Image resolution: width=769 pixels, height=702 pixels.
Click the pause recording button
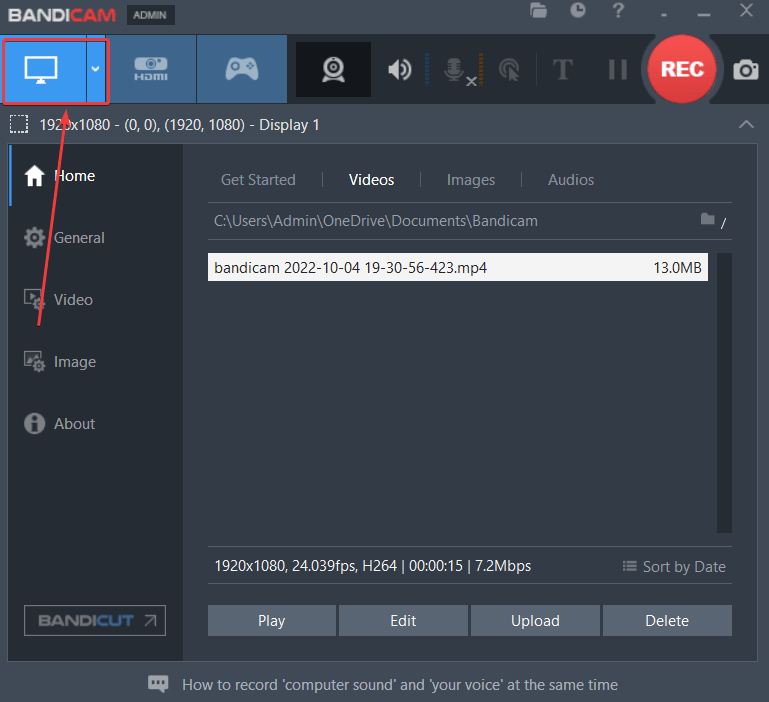617,69
